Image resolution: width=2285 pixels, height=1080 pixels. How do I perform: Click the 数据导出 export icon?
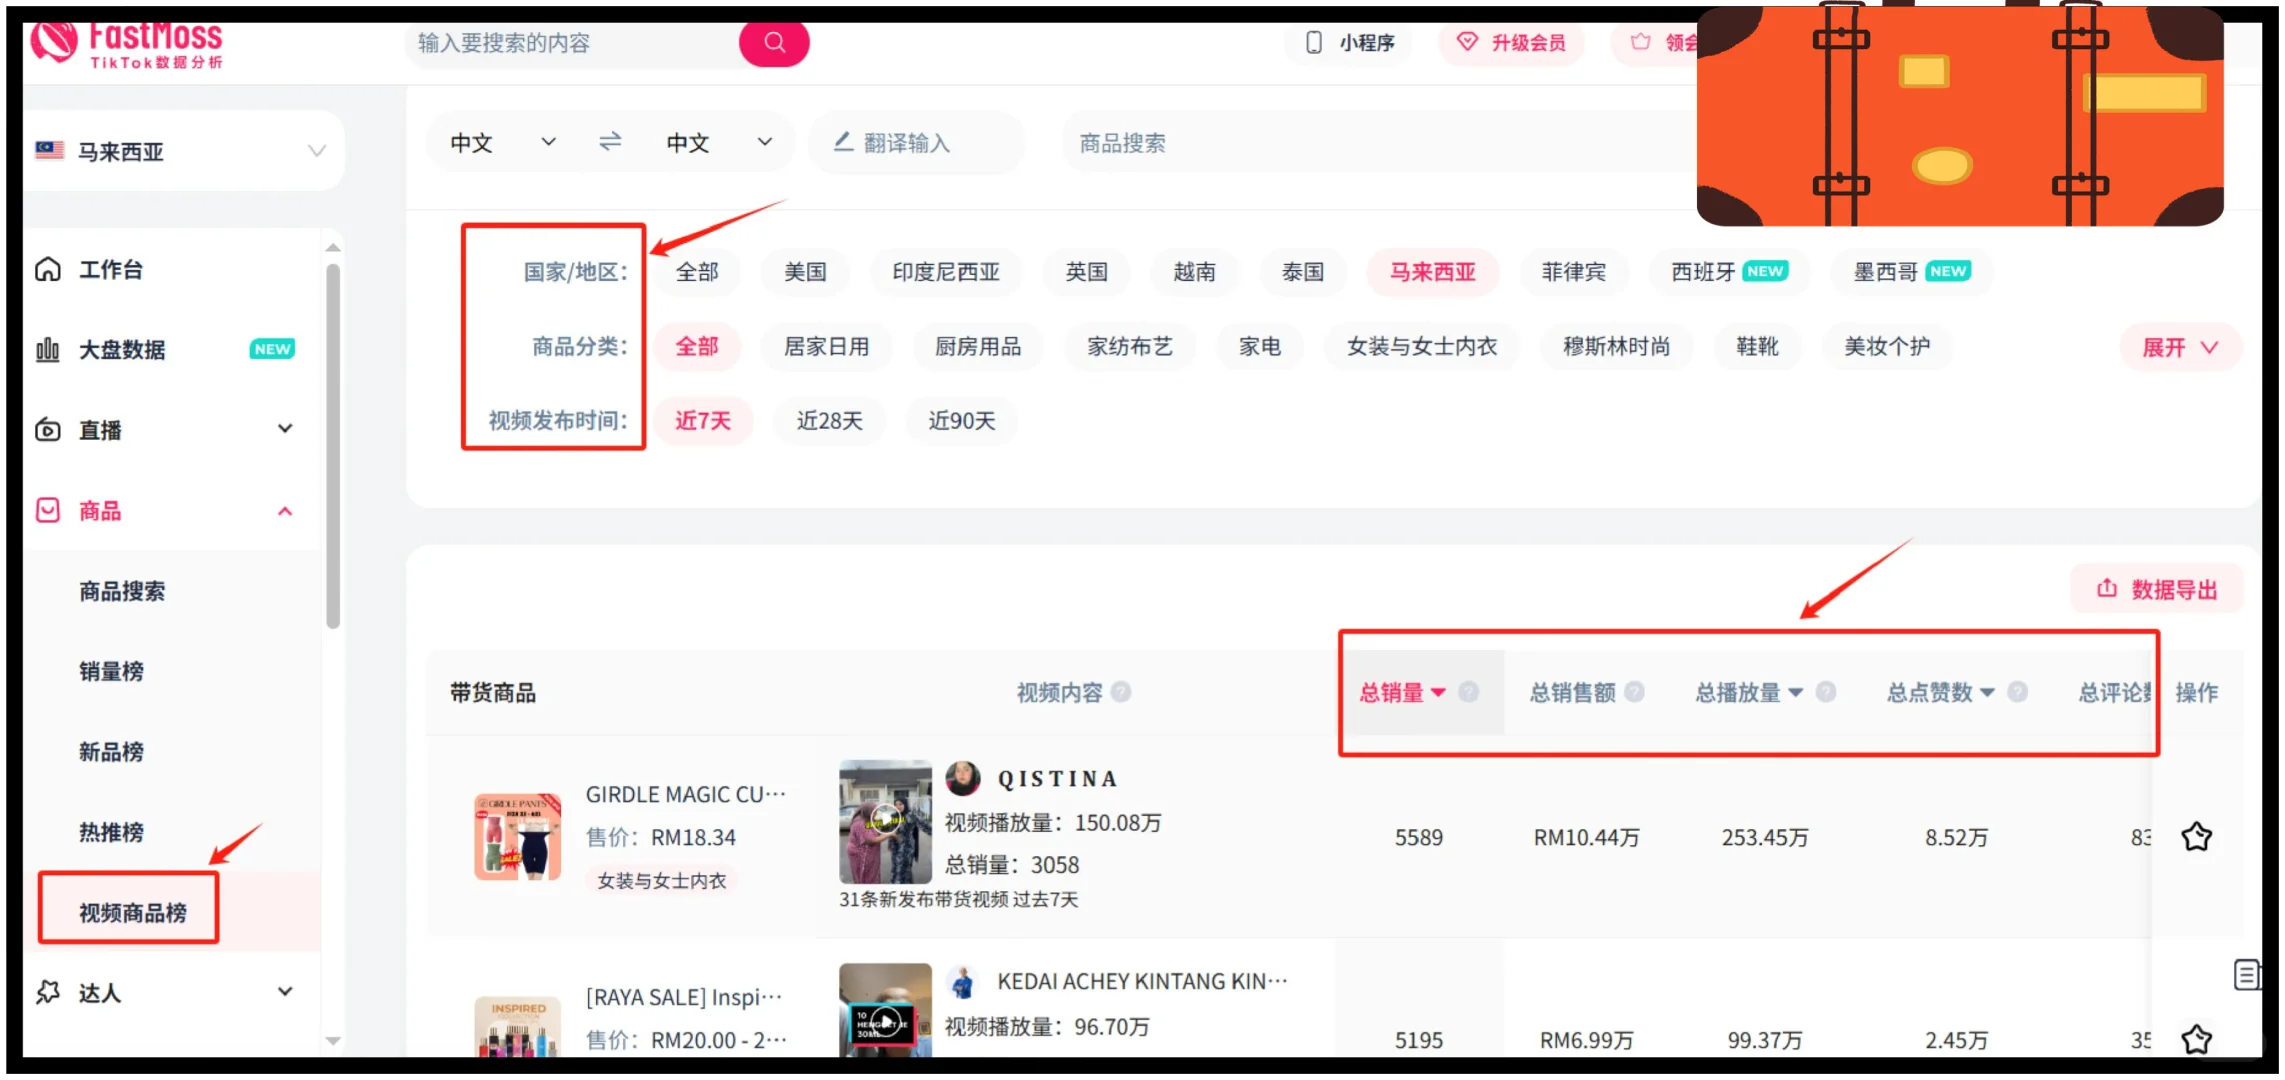pyautogui.click(x=2107, y=588)
